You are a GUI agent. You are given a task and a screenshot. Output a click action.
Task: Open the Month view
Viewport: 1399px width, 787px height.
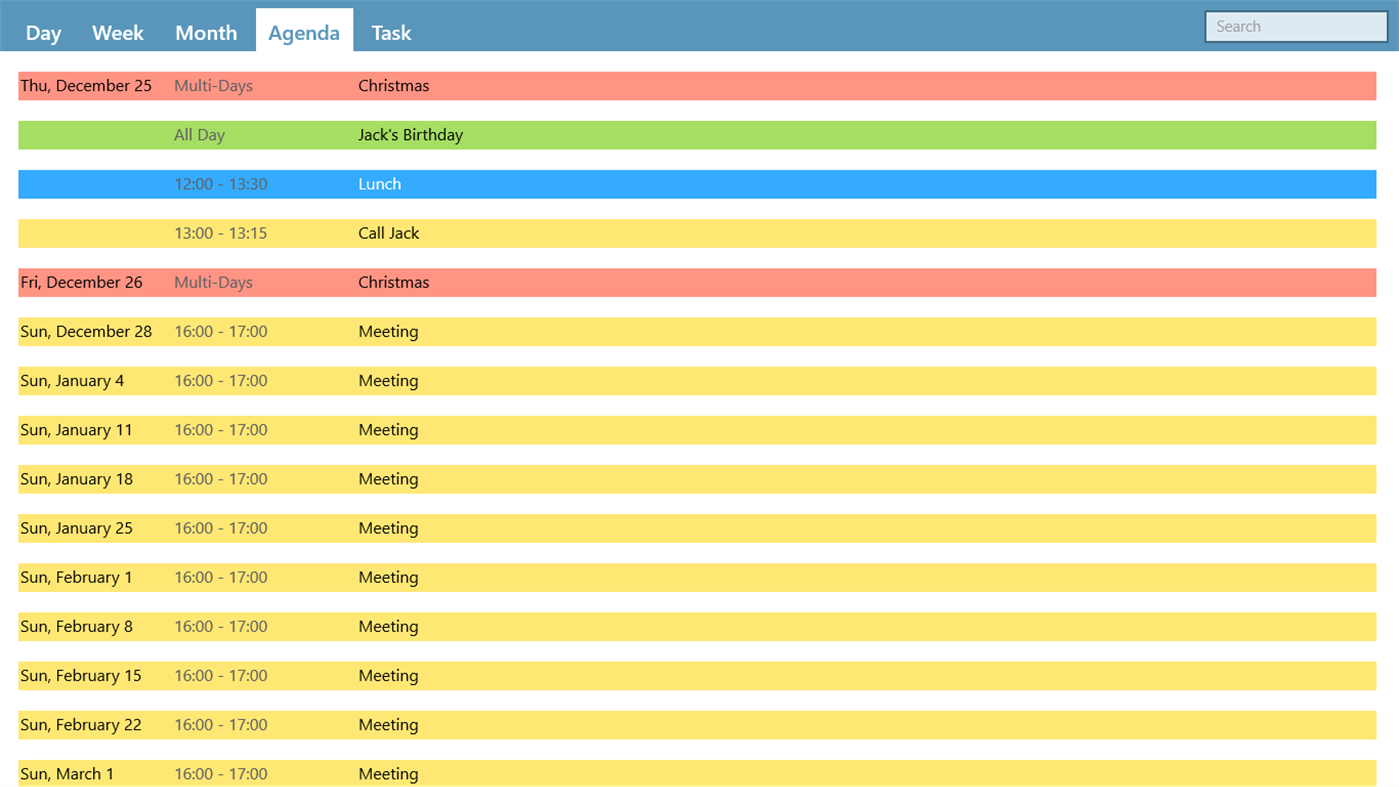click(x=205, y=32)
